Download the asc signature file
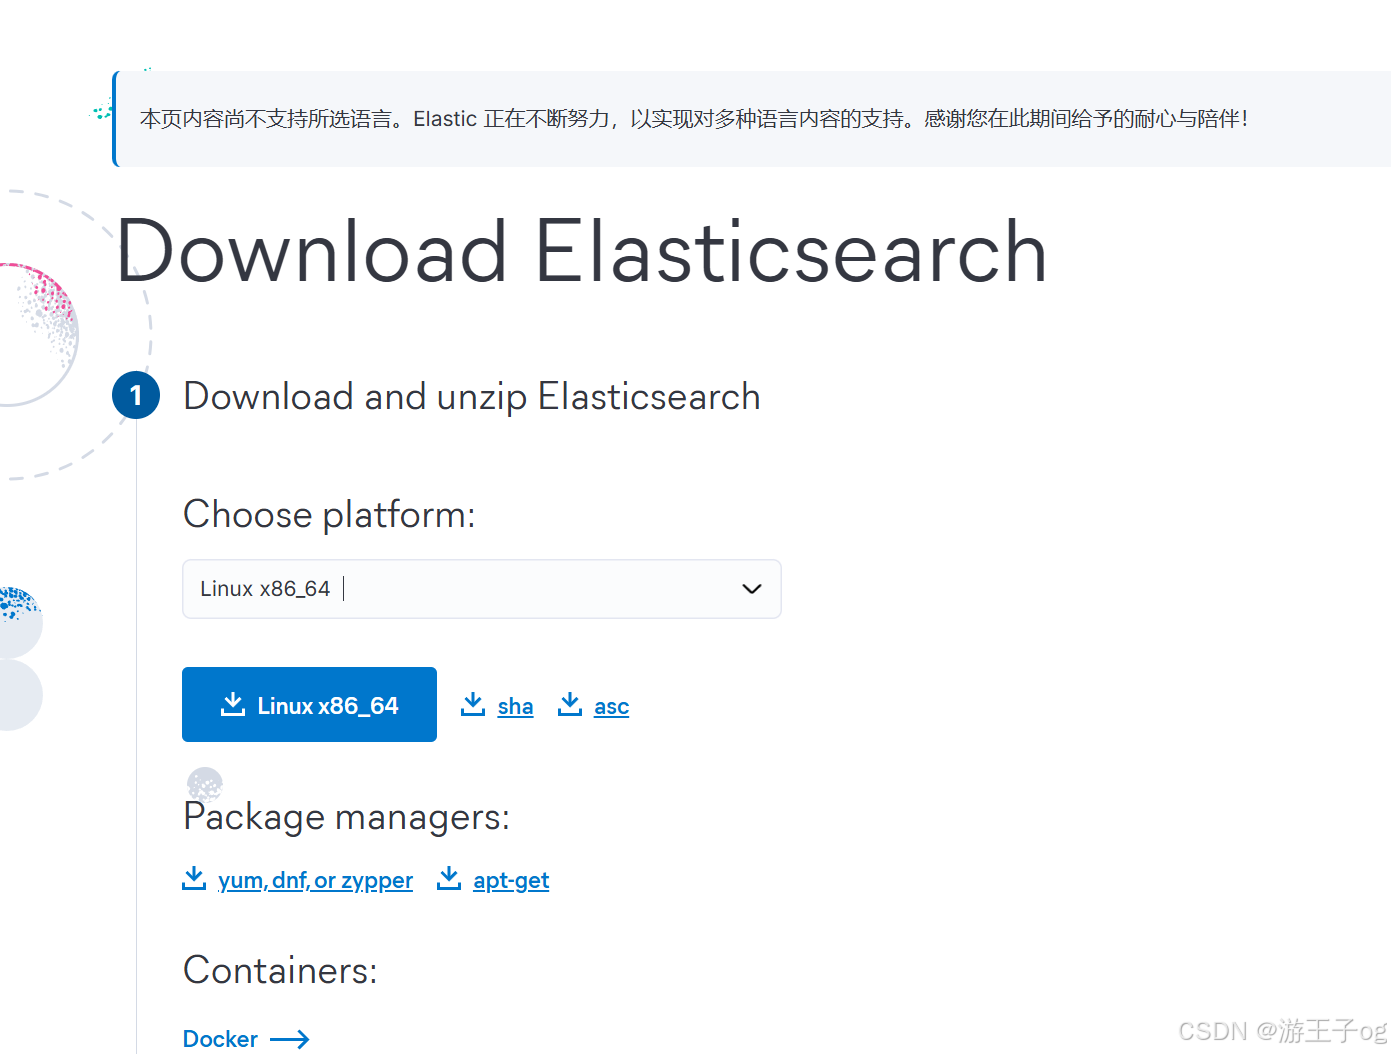 click(610, 705)
